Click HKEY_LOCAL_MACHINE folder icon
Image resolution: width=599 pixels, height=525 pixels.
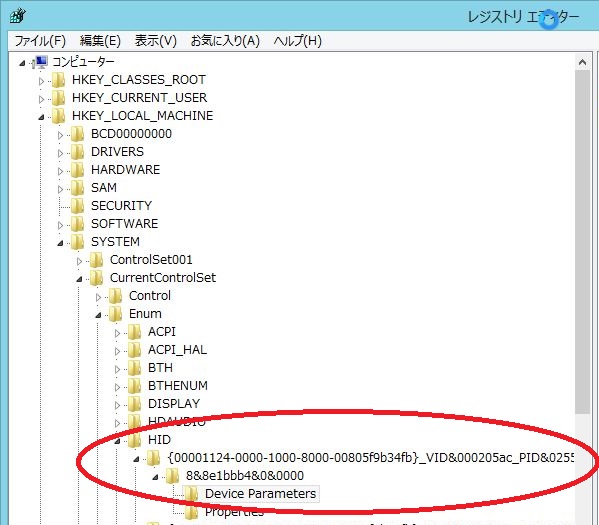click(x=58, y=116)
